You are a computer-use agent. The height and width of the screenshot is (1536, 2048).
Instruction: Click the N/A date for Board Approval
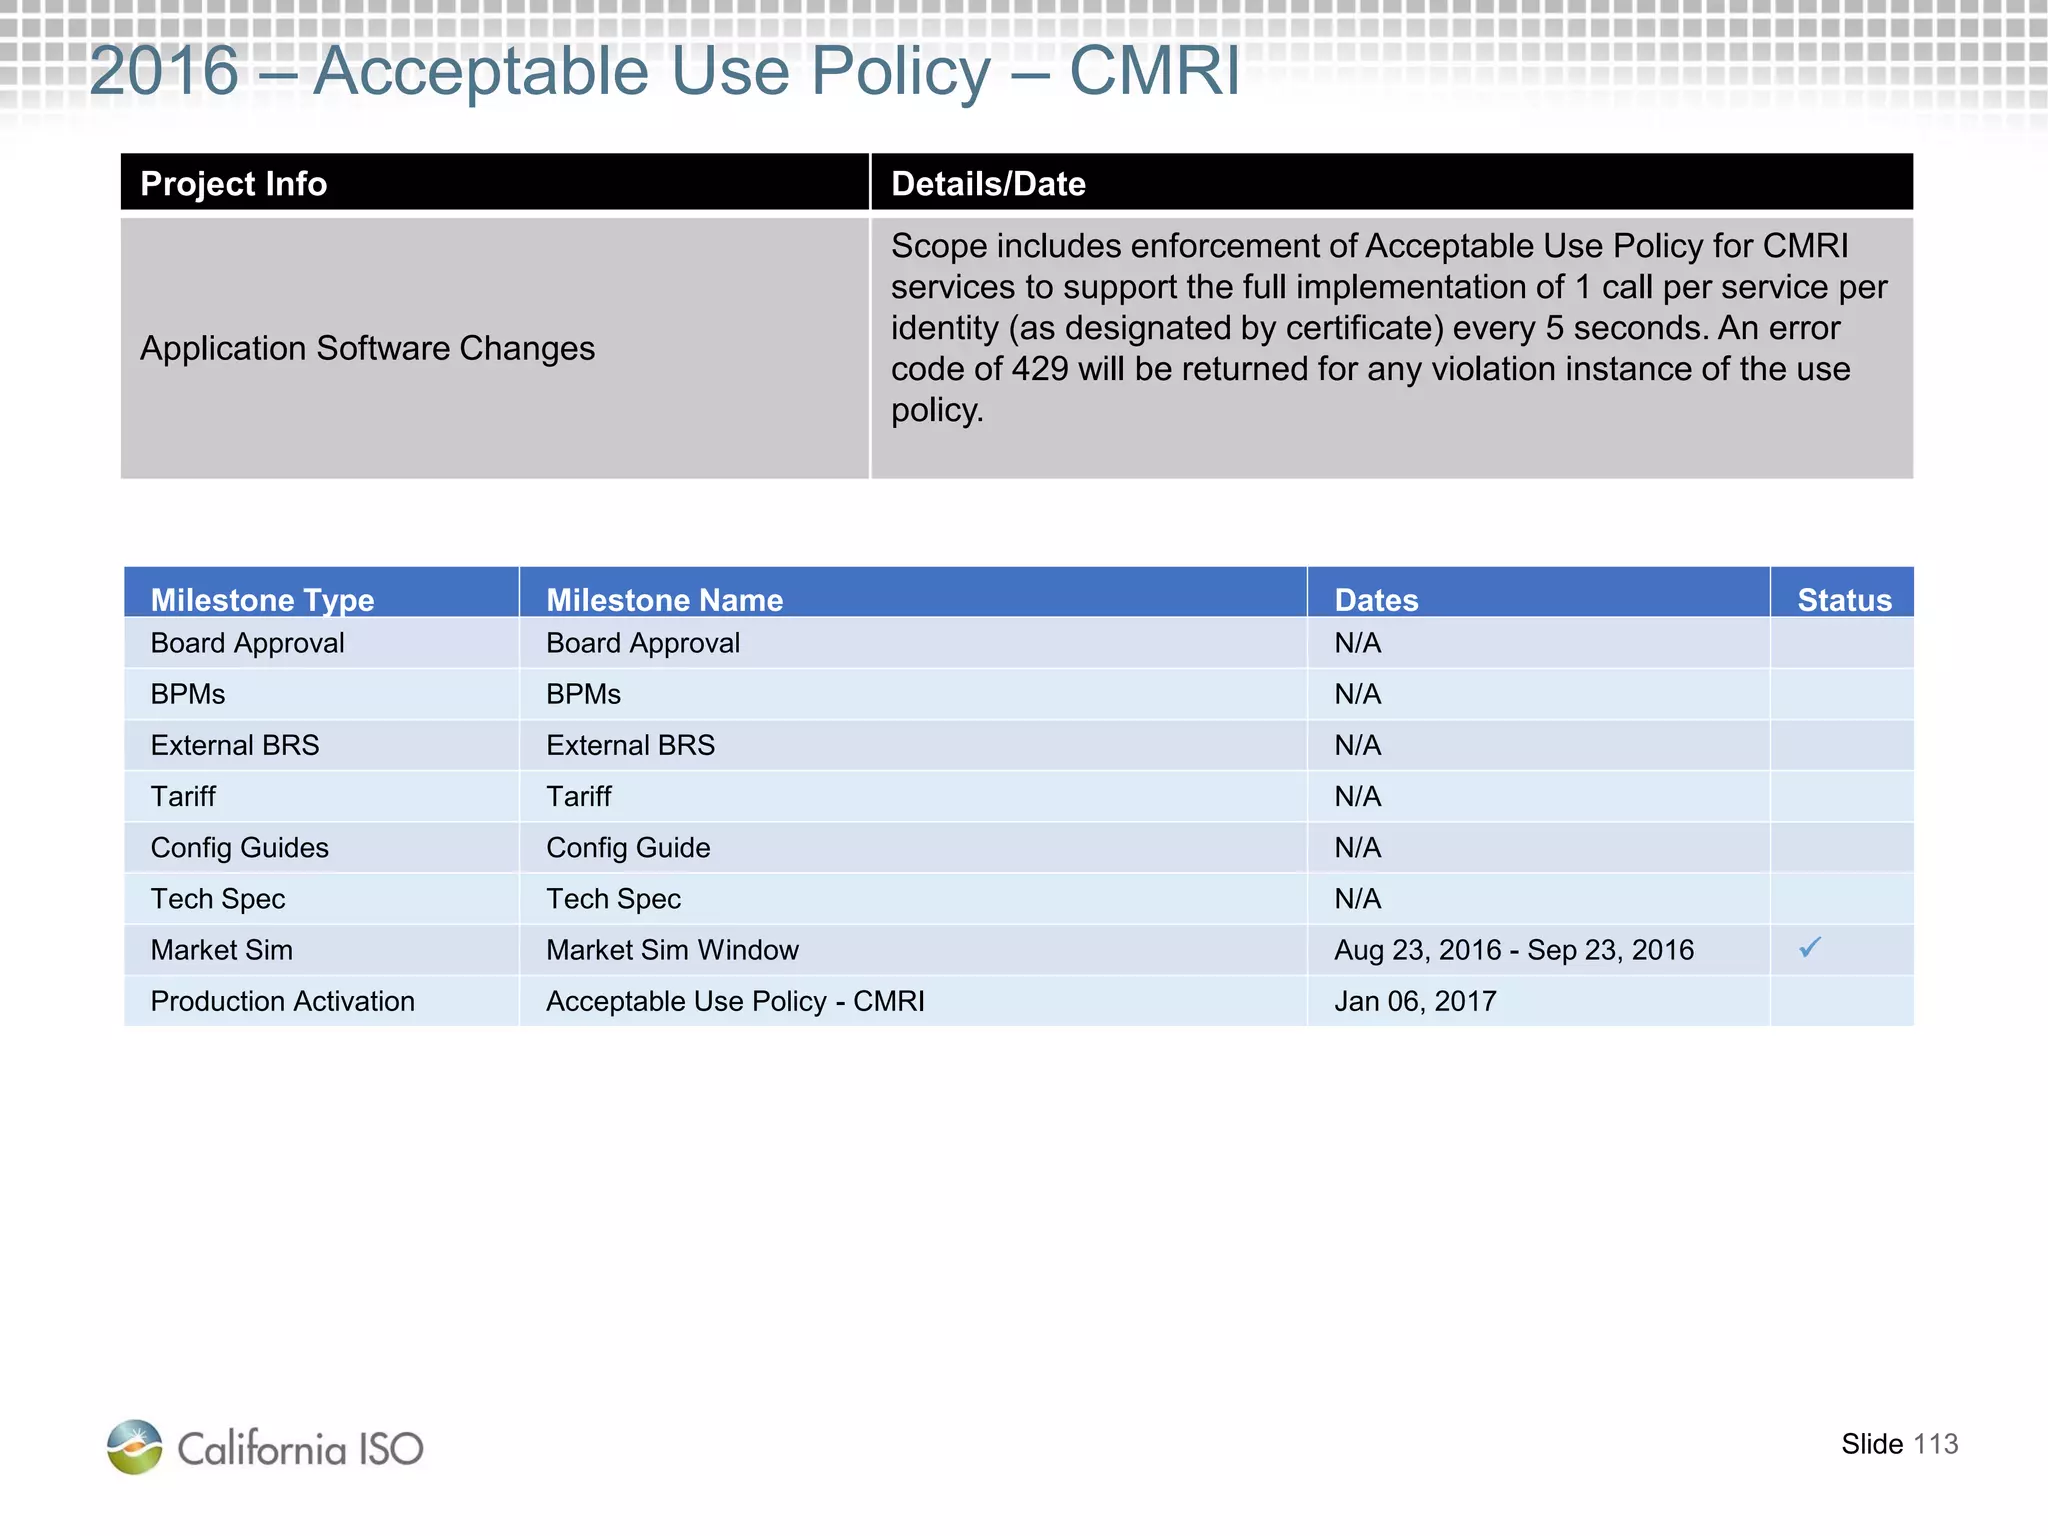[x=1358, y=643]
